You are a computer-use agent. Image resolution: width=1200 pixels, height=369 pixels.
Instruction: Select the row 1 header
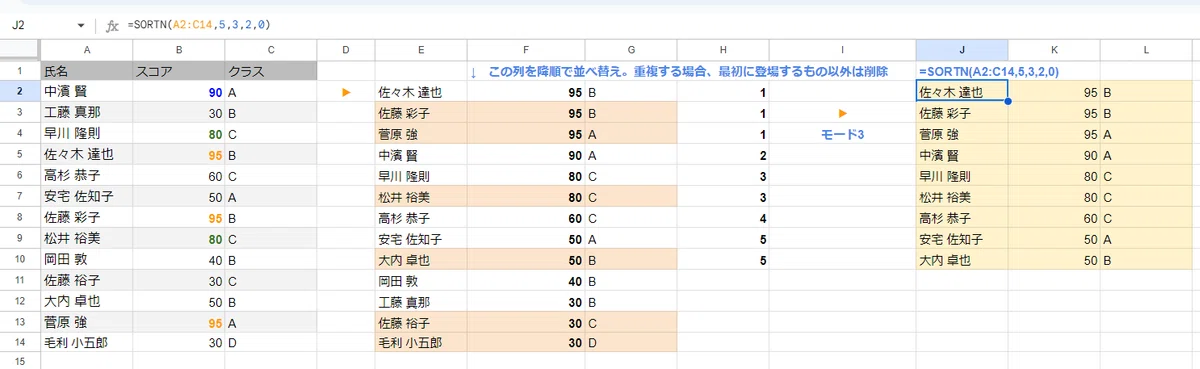20,71
